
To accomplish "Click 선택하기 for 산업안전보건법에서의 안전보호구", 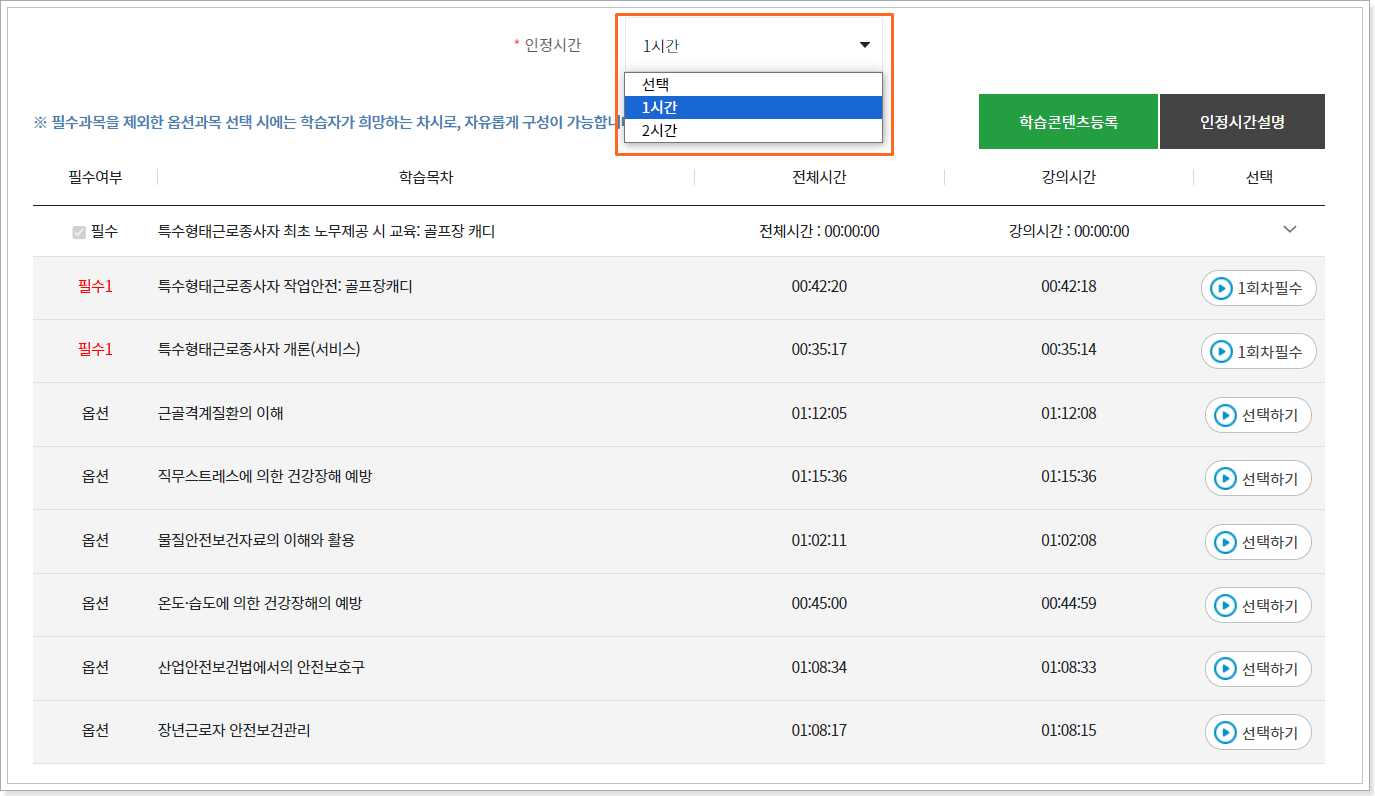I will [x=1258, y=669].
